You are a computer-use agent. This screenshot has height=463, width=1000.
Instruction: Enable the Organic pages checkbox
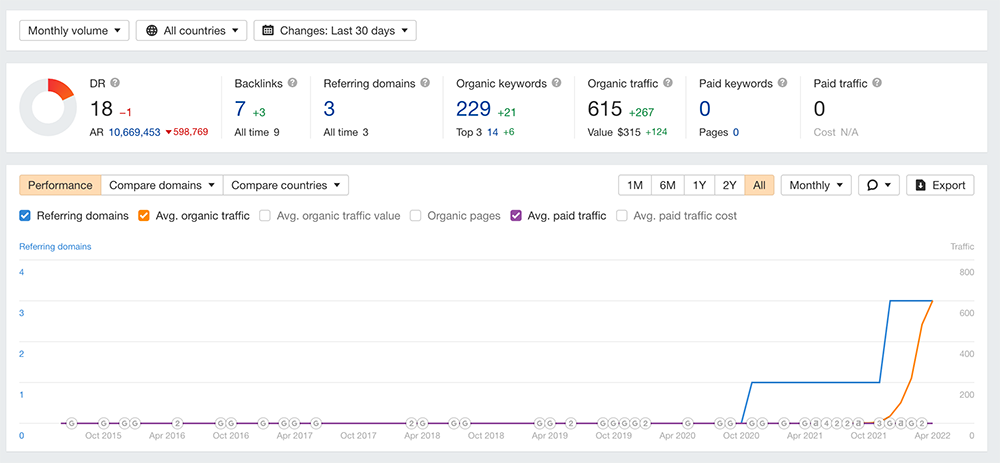pos(416,215)
